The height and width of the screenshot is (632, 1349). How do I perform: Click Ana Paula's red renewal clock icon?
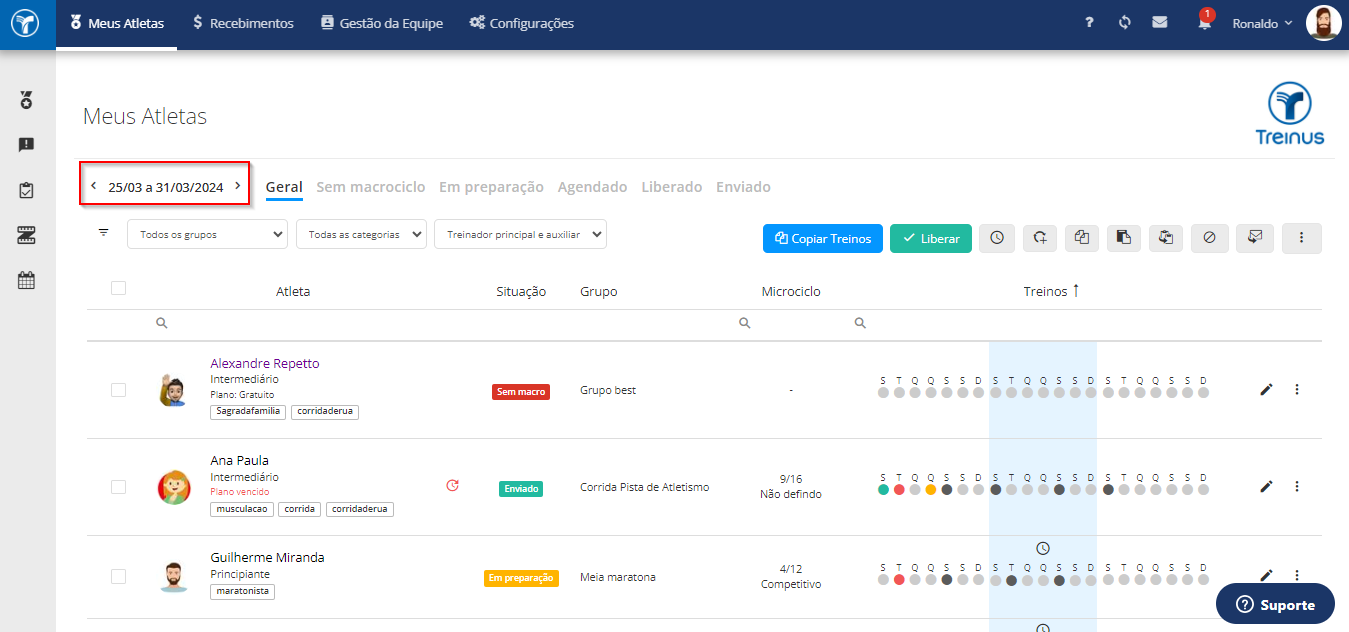[452, 485]
